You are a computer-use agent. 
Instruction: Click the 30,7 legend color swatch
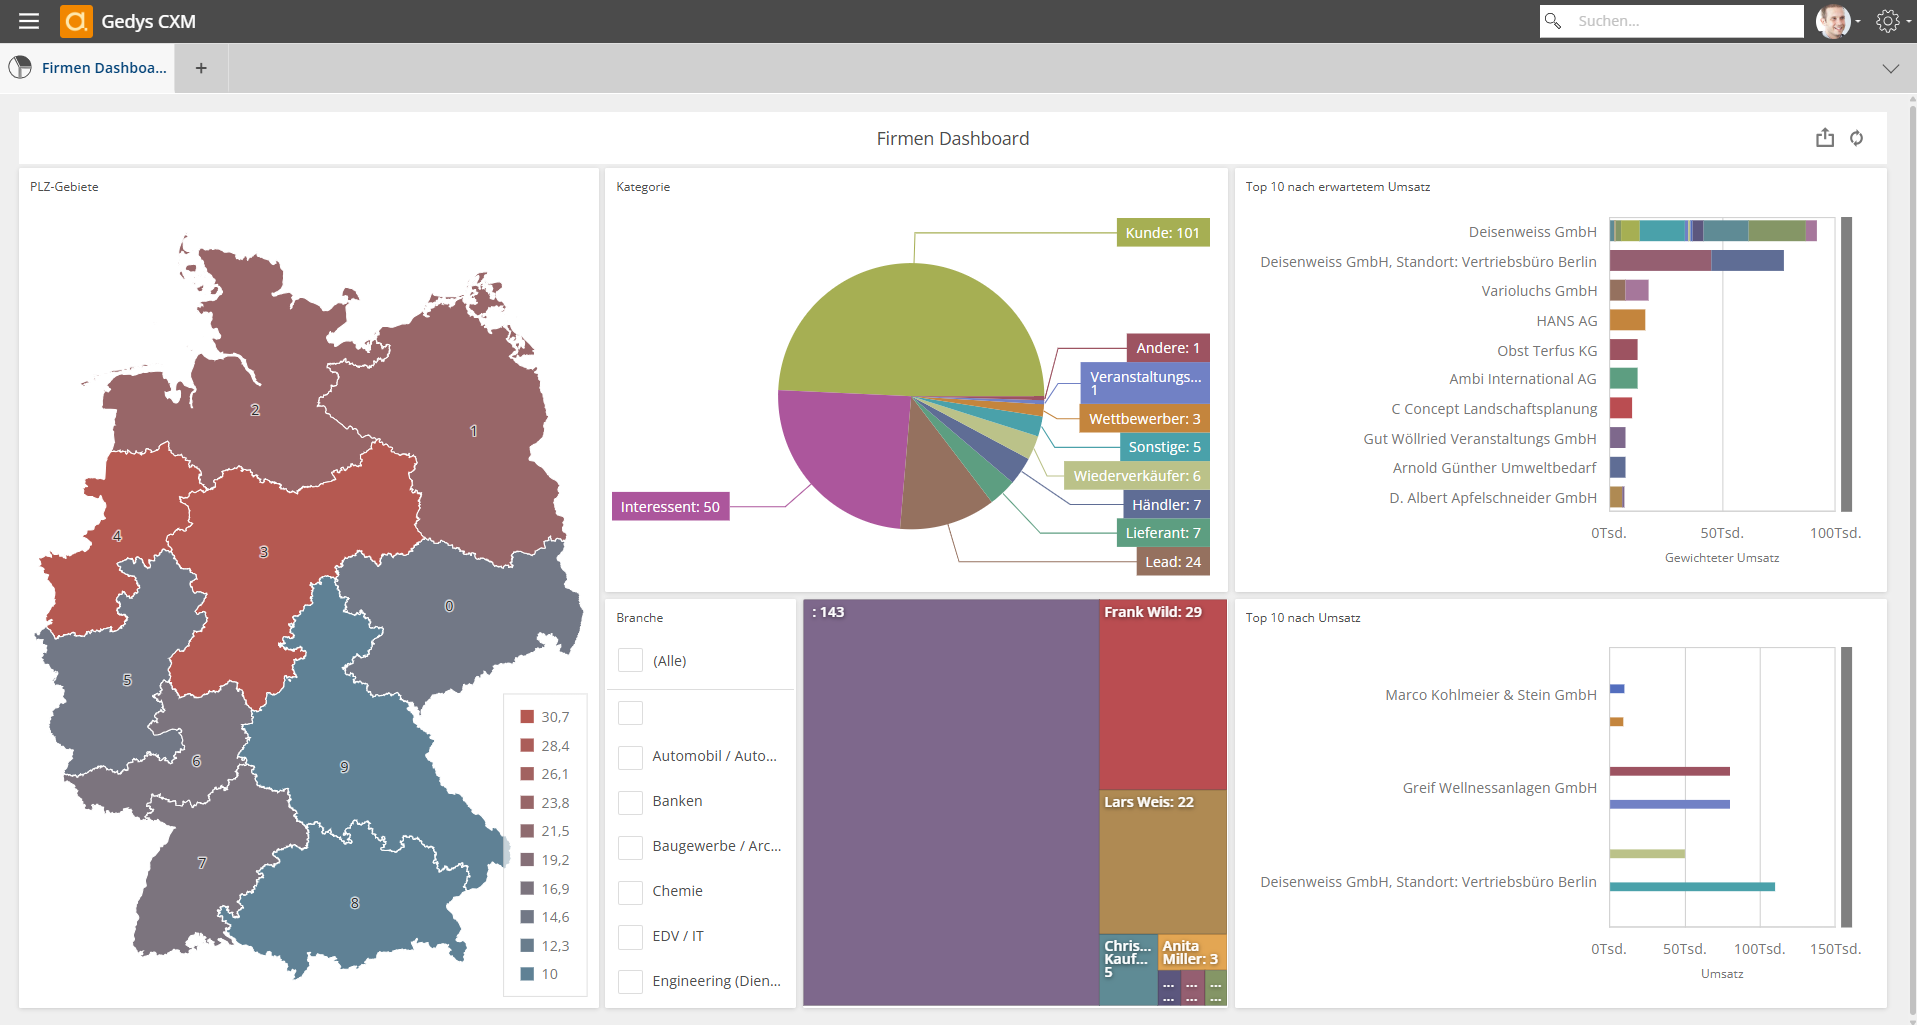(527, 716)
